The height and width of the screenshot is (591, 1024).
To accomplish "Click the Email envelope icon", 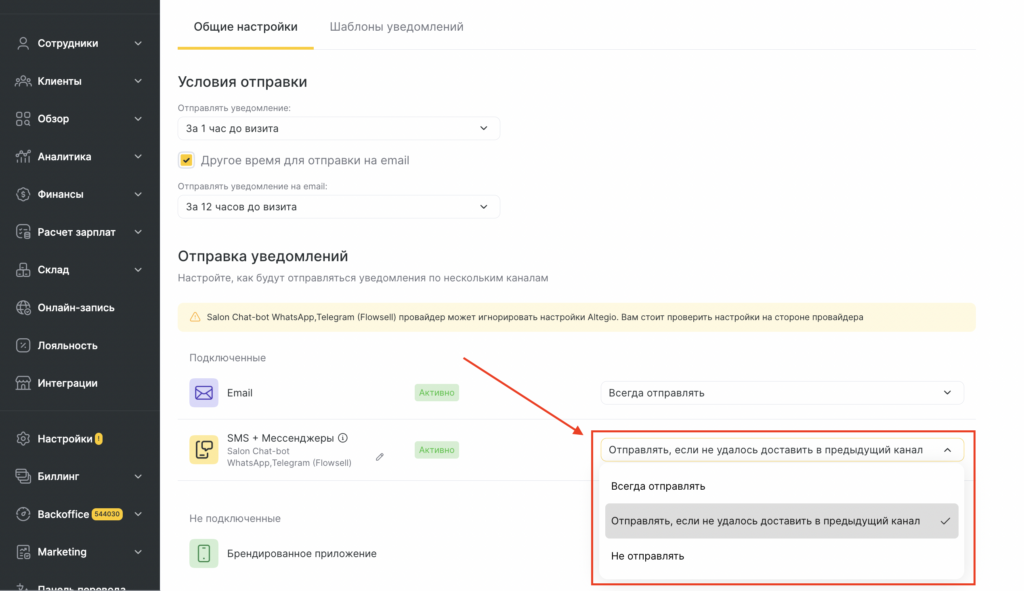I will tap(204, 392).
